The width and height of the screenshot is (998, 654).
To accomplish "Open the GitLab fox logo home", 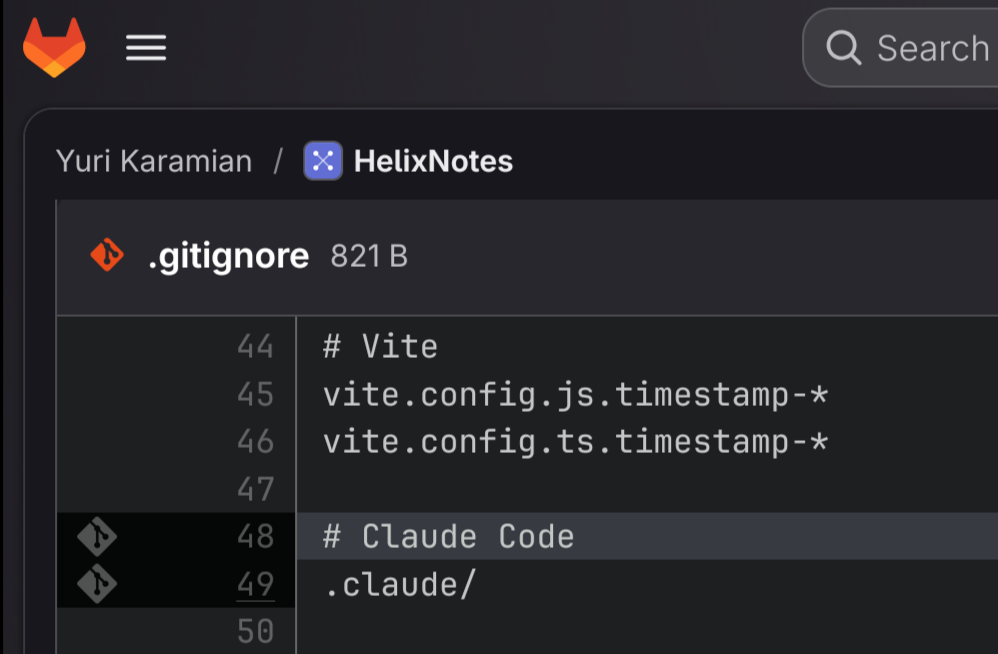I will pyautogui.click(x=54, y=47).
